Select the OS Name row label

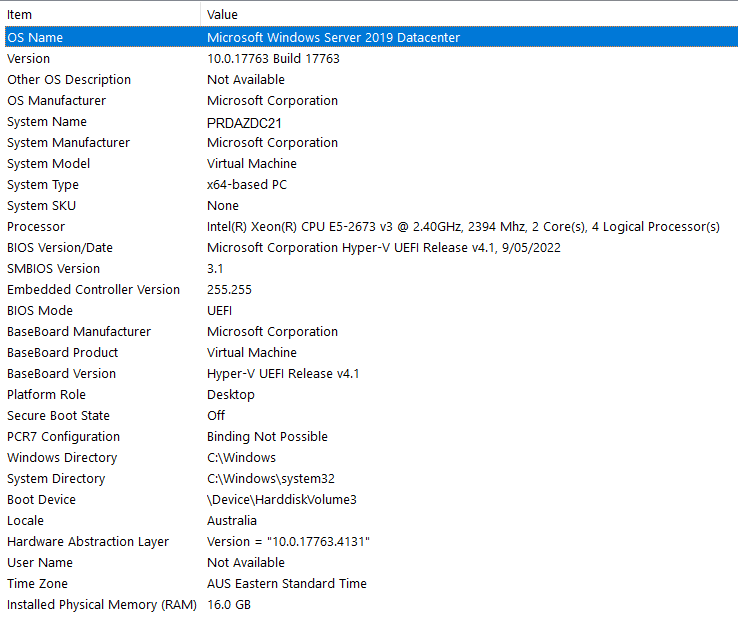(x=35, y=37)
